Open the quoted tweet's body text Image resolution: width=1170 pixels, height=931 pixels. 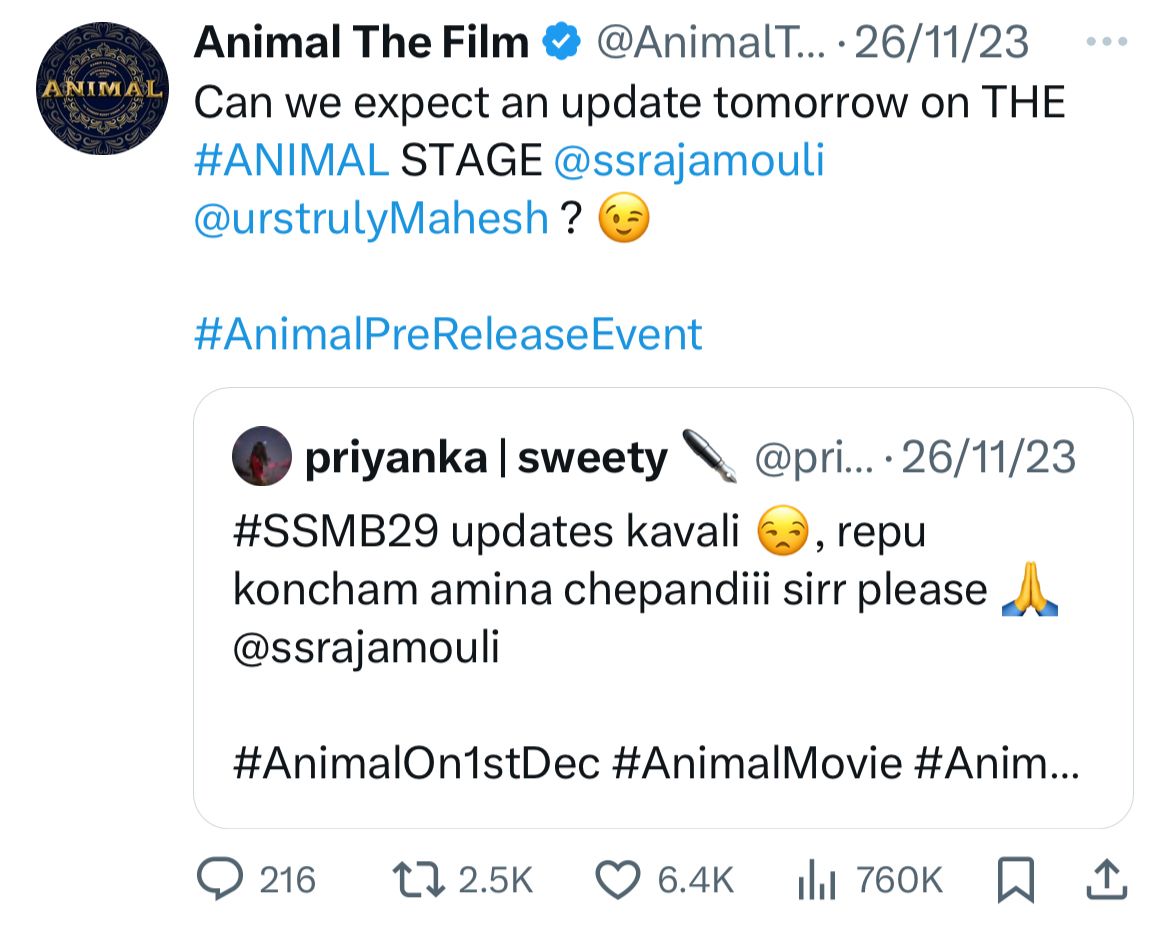click(600, 590)
